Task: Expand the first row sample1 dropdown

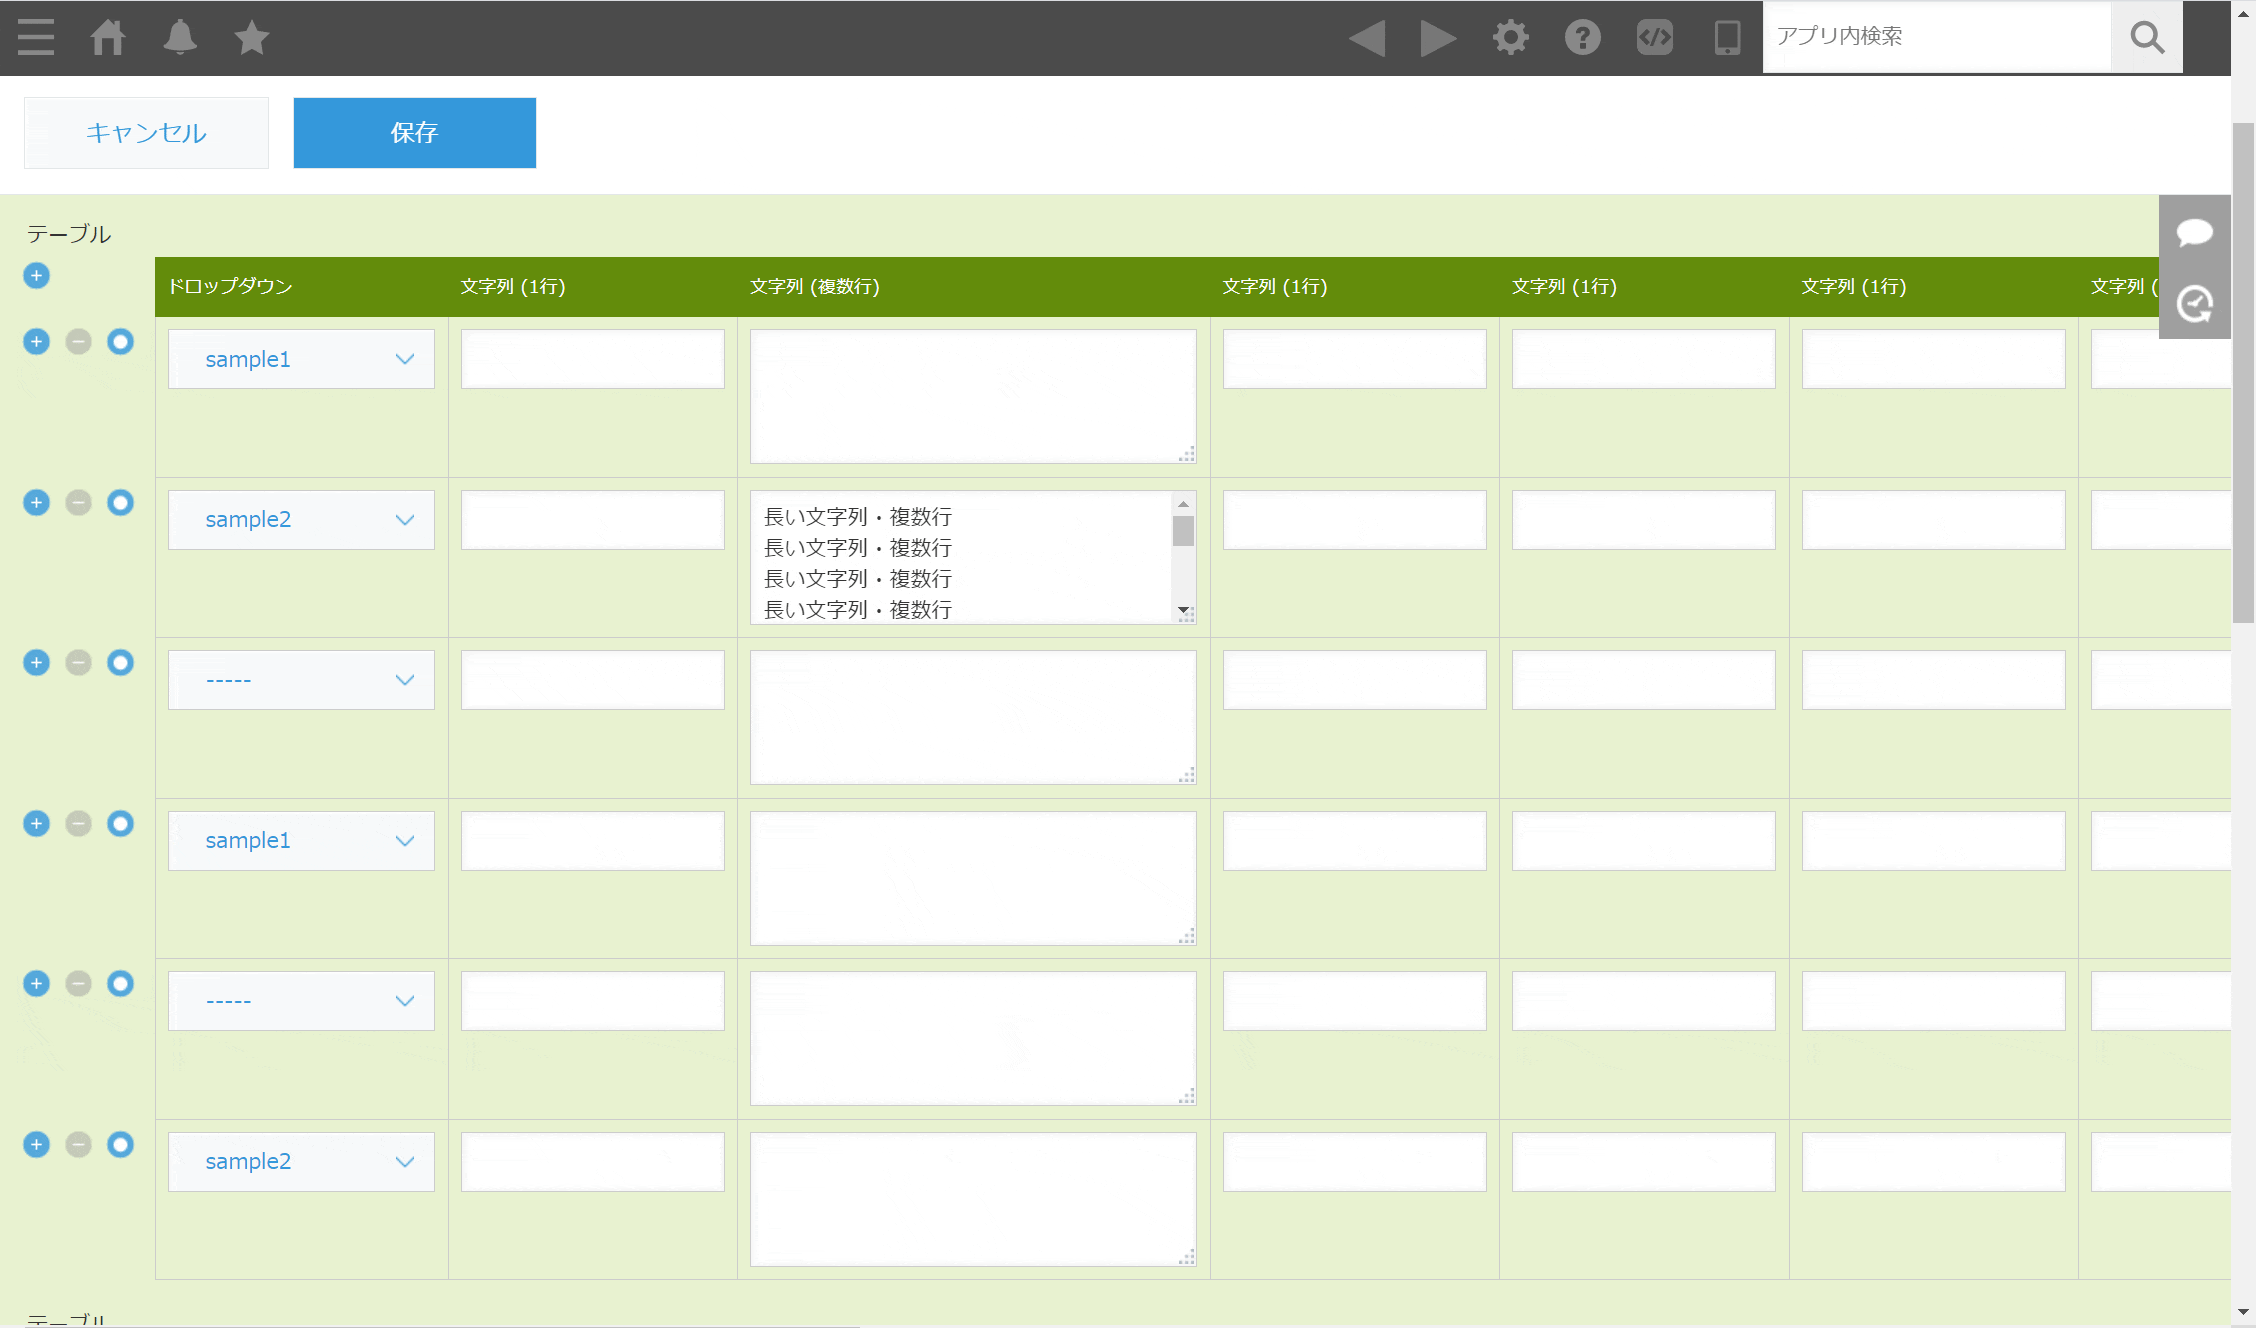Action: tap(301, 359)
